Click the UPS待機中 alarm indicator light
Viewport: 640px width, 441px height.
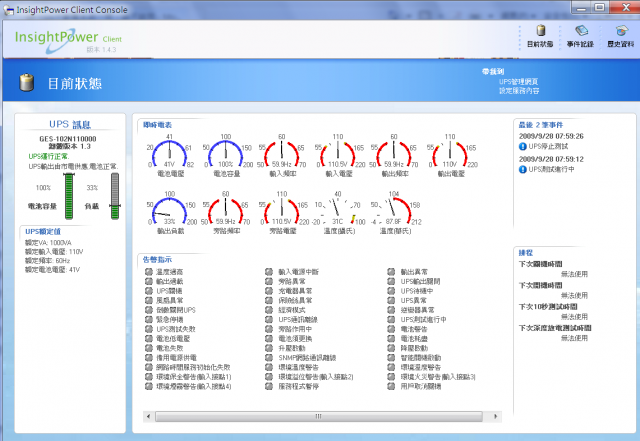pyautogui.click(x=391, y=291)
